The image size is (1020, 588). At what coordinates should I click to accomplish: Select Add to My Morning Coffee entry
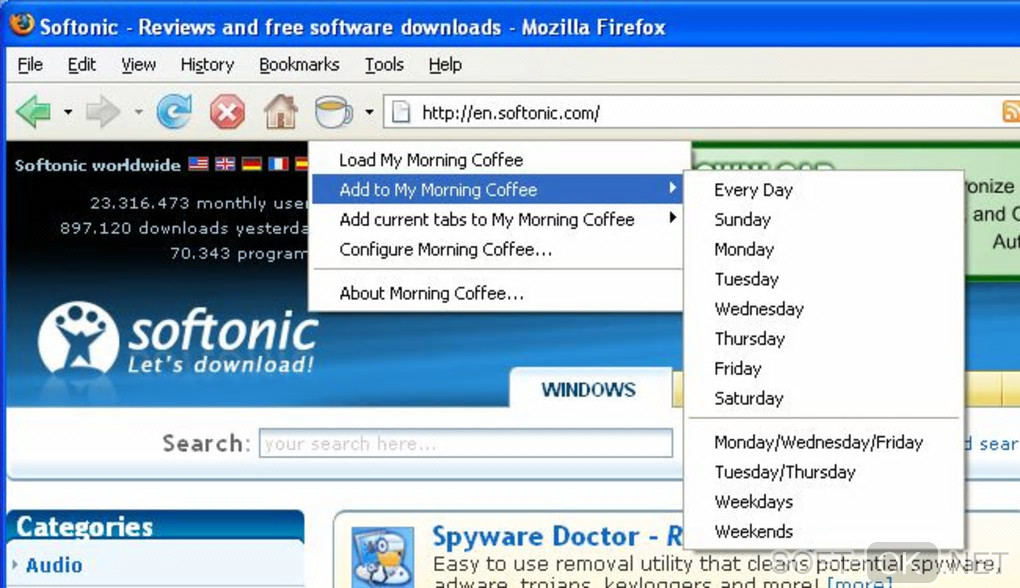point(498,189)
